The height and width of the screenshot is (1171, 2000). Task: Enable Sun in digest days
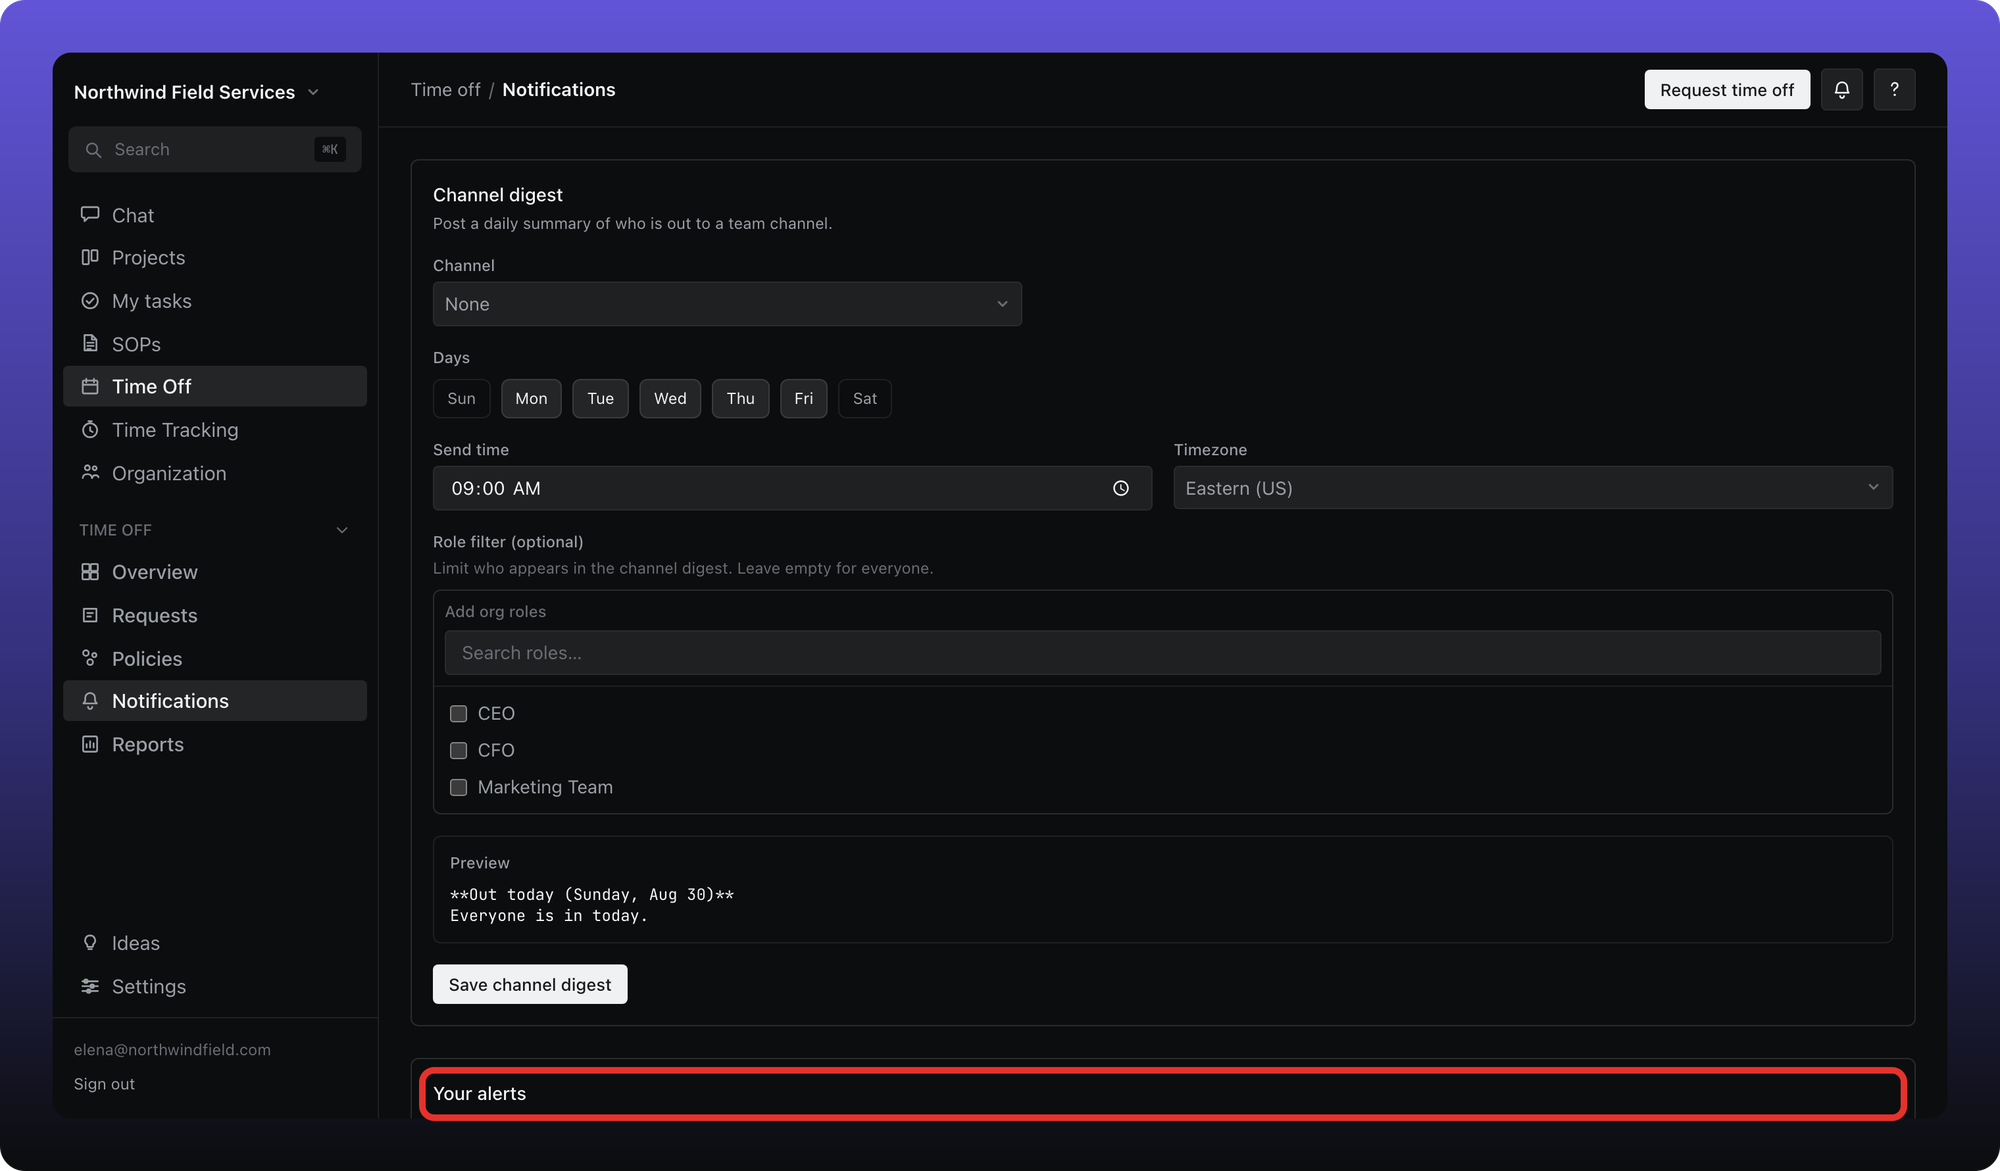click(461, 398)
